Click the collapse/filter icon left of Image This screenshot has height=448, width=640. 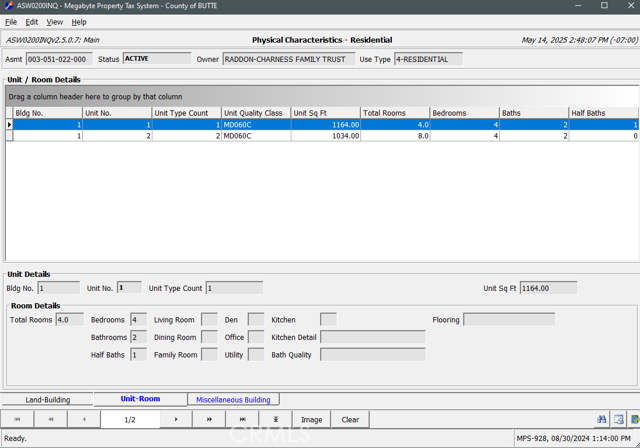[x=276, y=419]
